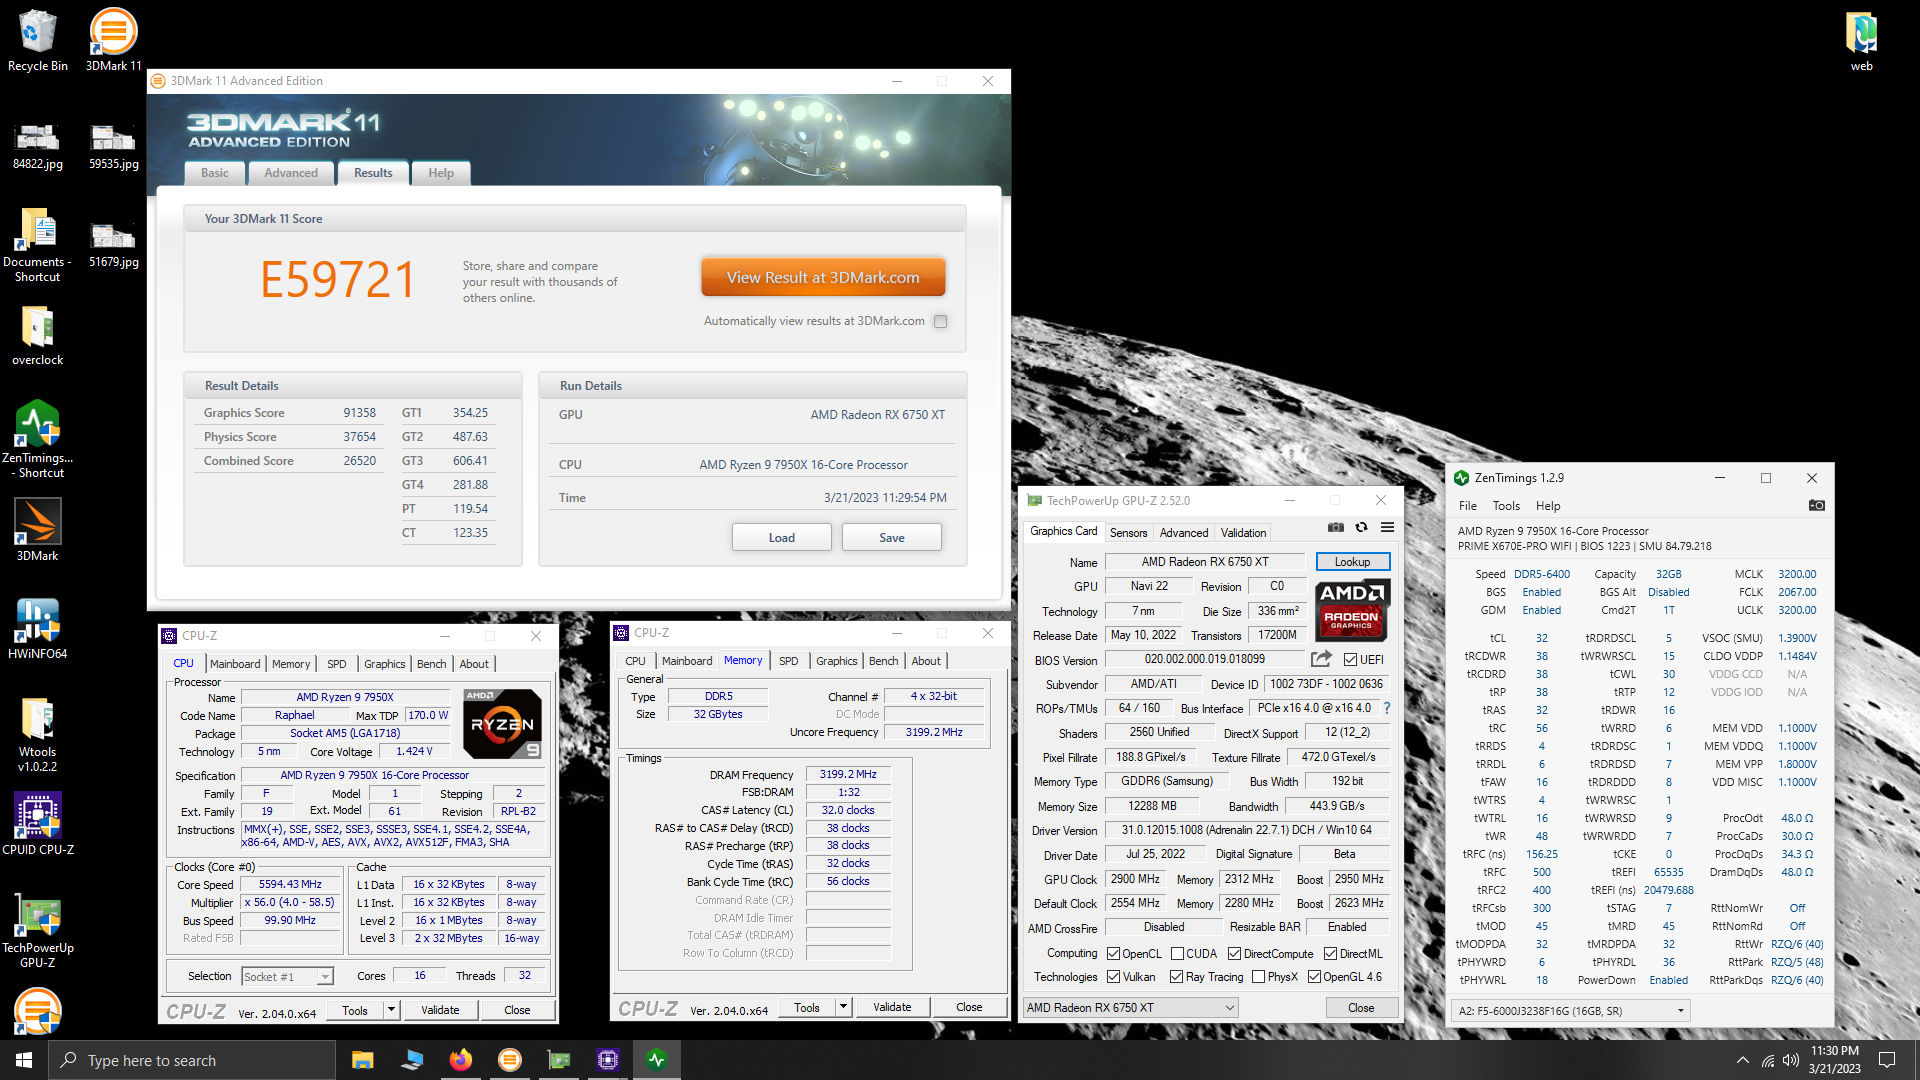Toggle Automatically view results at 3DMark.com

940,321
